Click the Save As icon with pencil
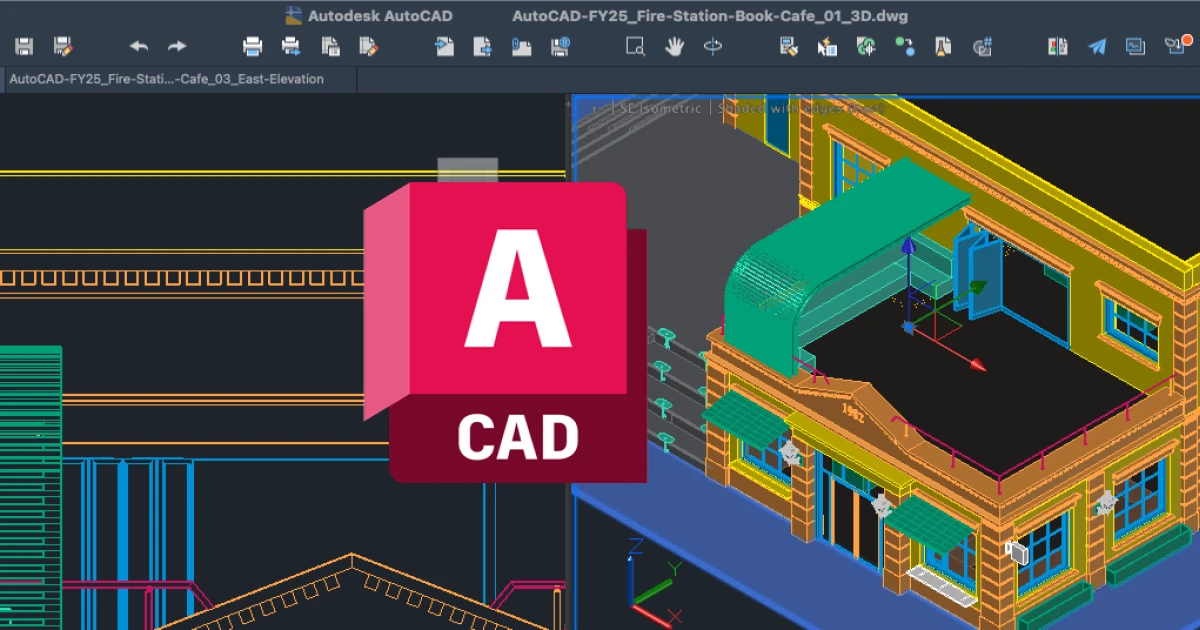The image size is (1200, 630). (x=63, y=46)
